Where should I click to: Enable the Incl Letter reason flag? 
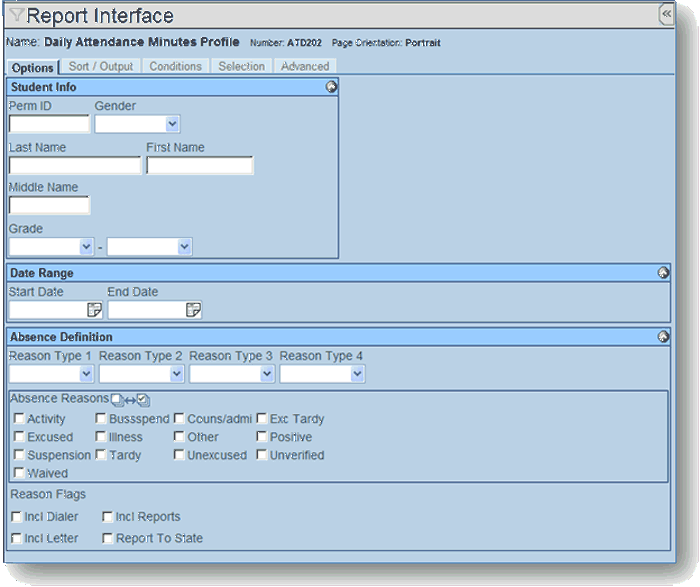16,538
